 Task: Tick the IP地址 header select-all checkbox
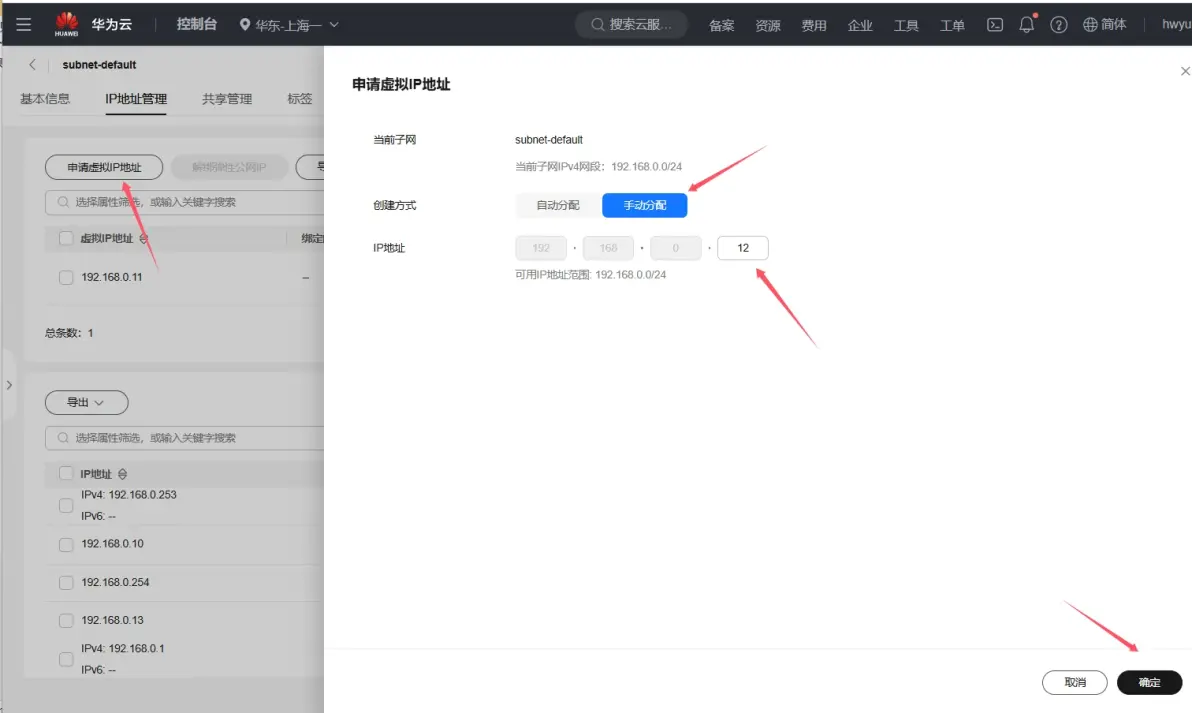point(66,474)
